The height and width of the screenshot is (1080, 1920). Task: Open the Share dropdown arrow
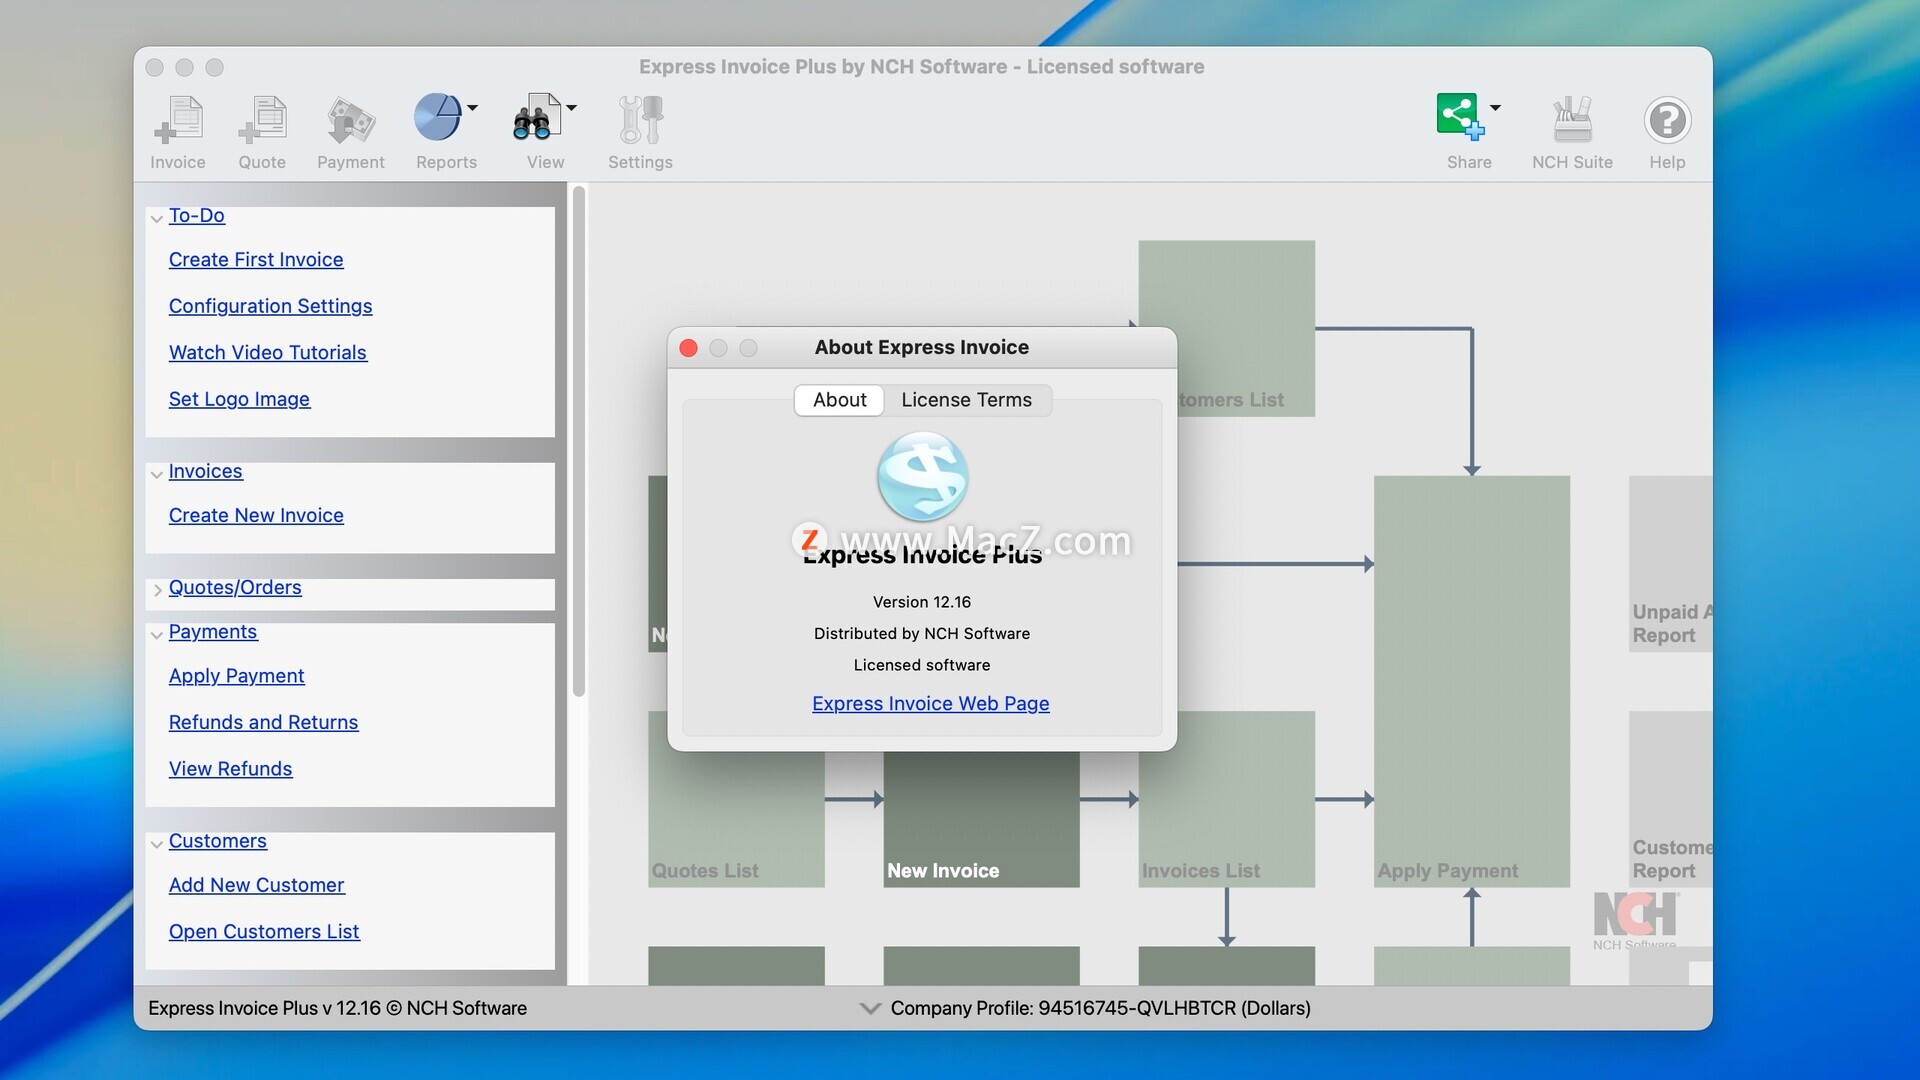tap(1495, 107)
